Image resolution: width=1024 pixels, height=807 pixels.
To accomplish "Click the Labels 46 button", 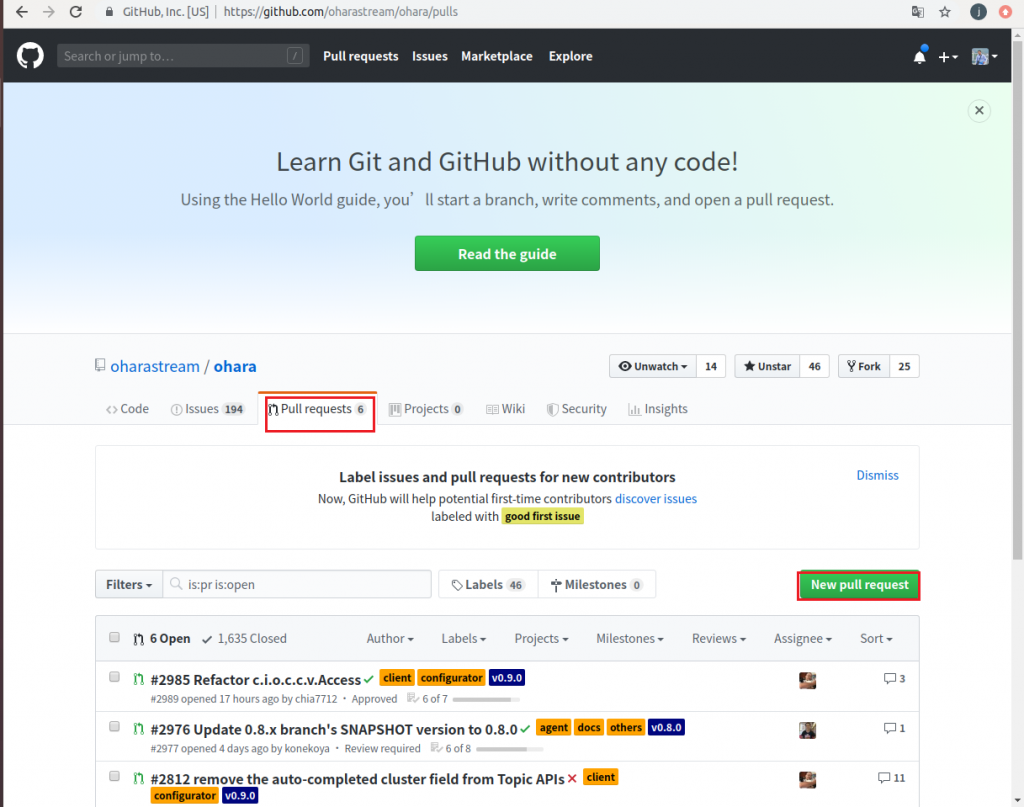I will tap(488, 584).
